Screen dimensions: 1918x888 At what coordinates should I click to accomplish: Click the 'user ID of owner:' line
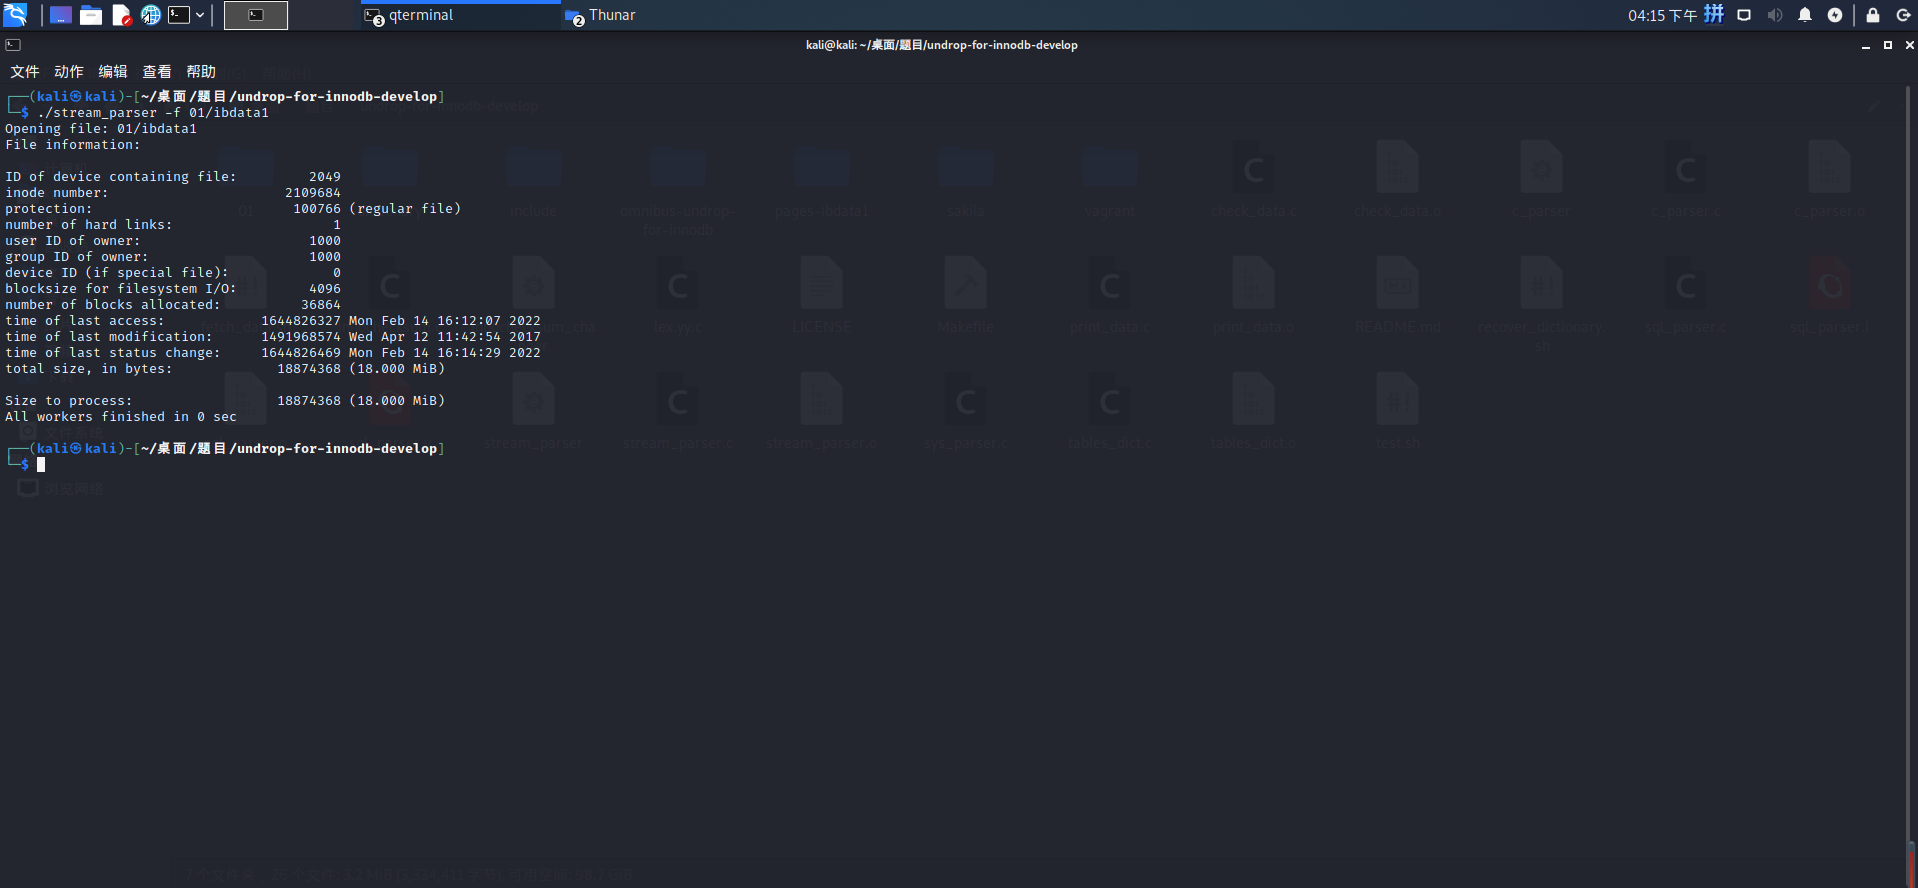(173, 241)
